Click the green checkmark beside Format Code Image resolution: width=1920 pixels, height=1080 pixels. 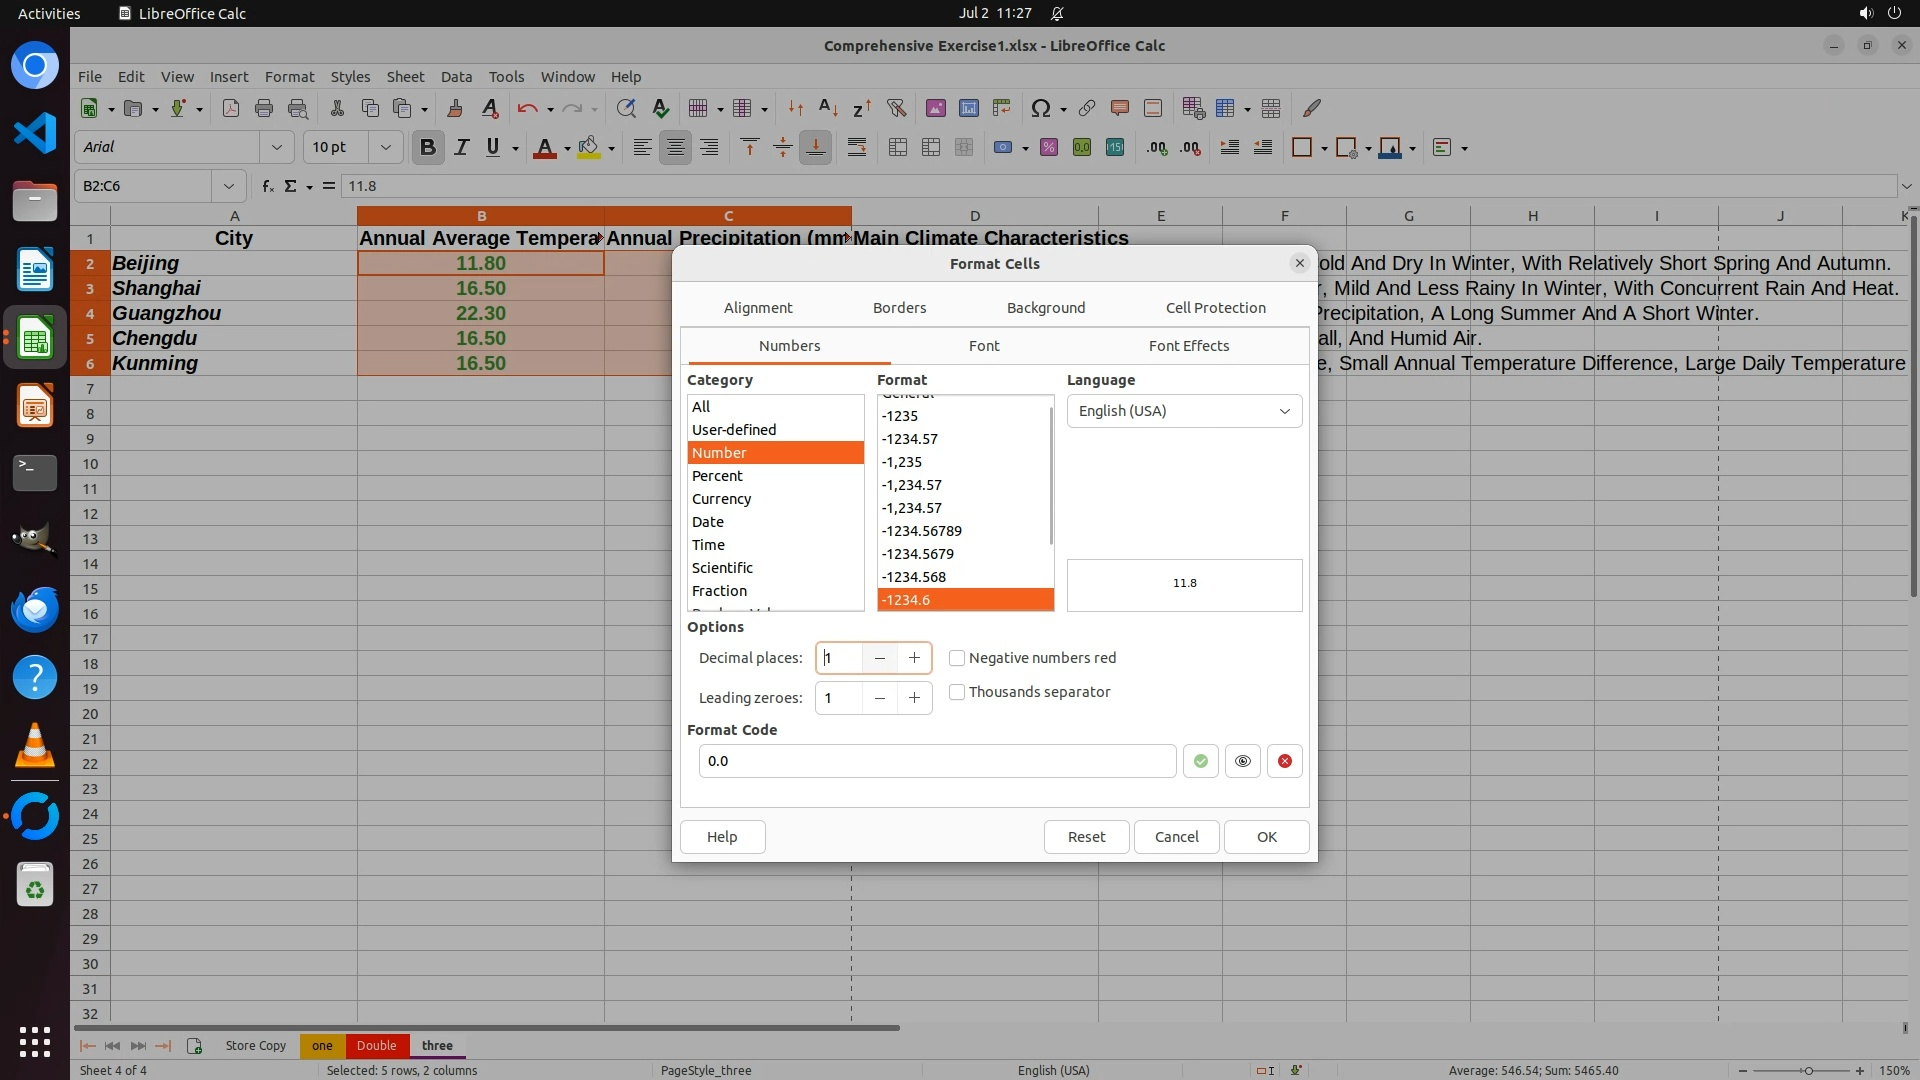click(1200, 761)
